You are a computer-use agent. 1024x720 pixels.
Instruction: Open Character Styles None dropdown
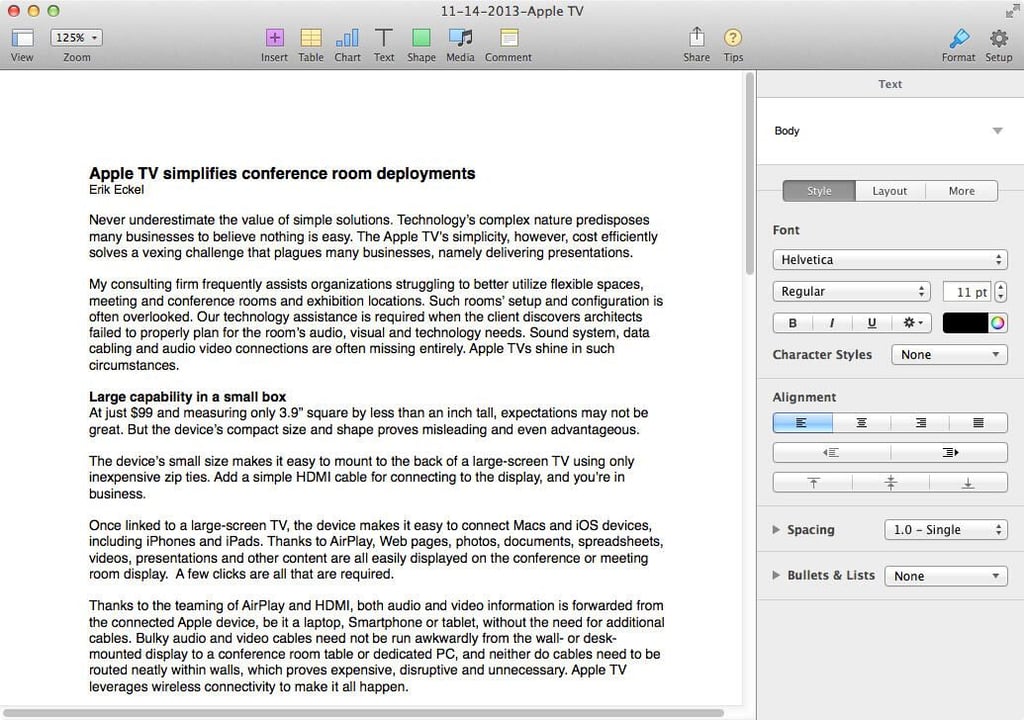[x=950, y=355]
